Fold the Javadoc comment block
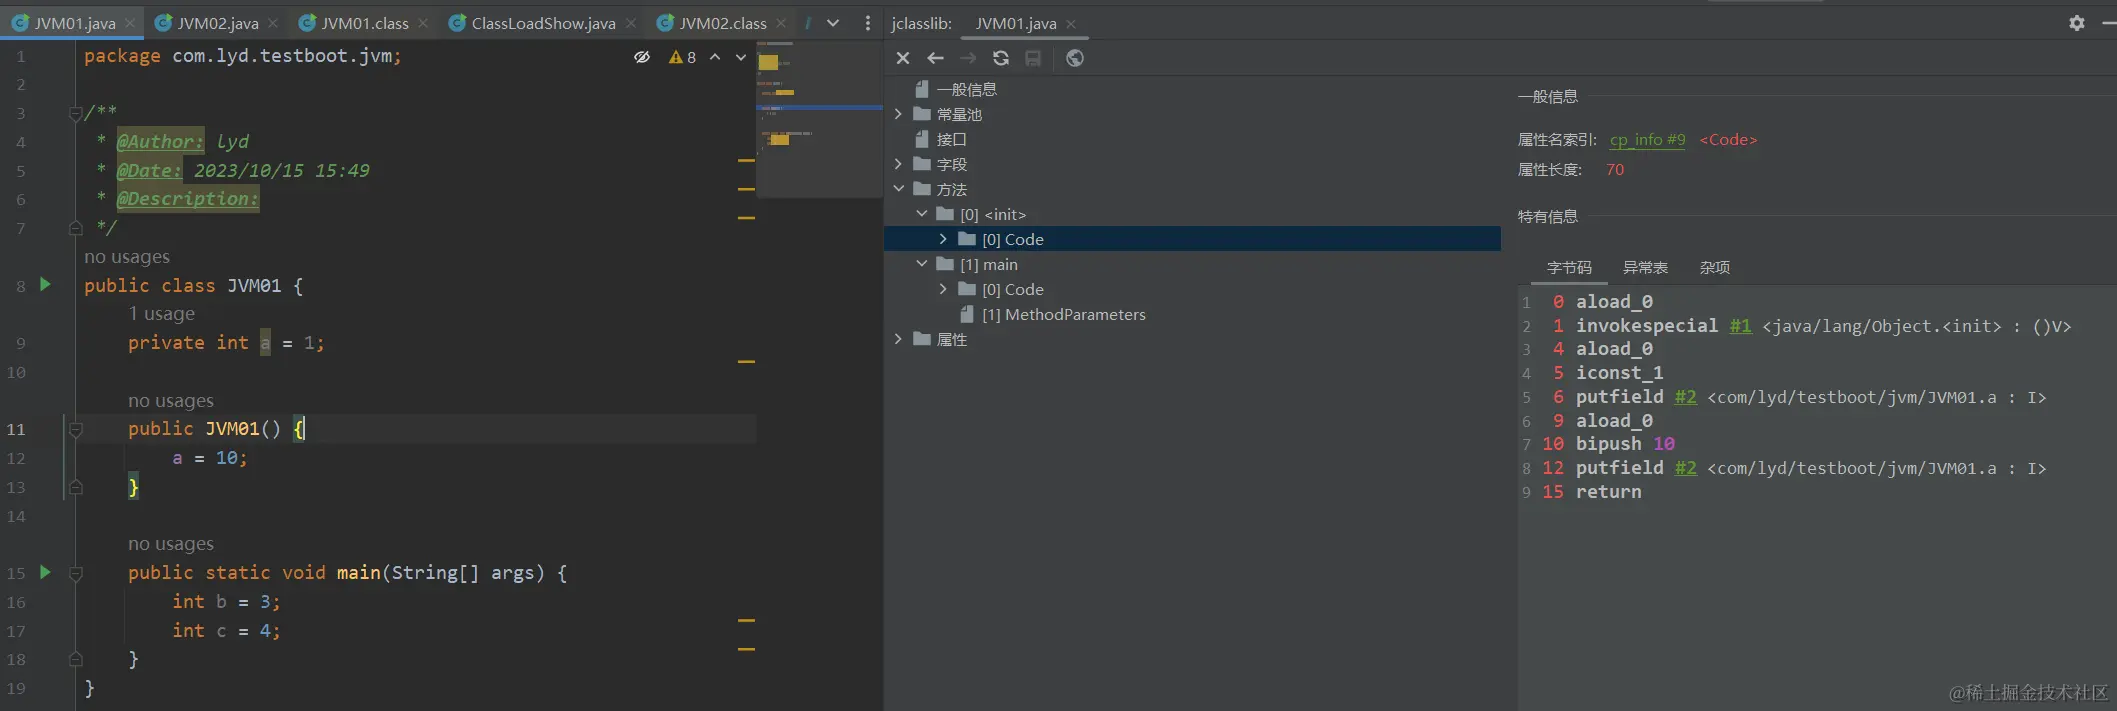Image resolution: width=2117 pixels, height=711 pixels. click(75, 114)
